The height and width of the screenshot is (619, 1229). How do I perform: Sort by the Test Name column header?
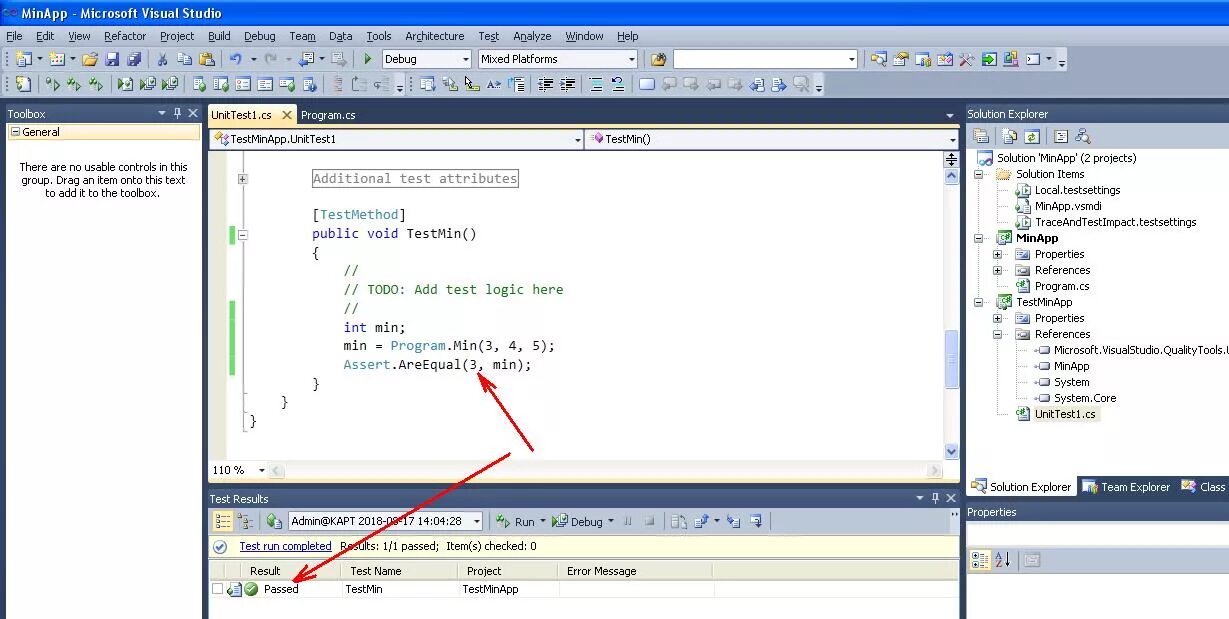click(x=399, y=571)
